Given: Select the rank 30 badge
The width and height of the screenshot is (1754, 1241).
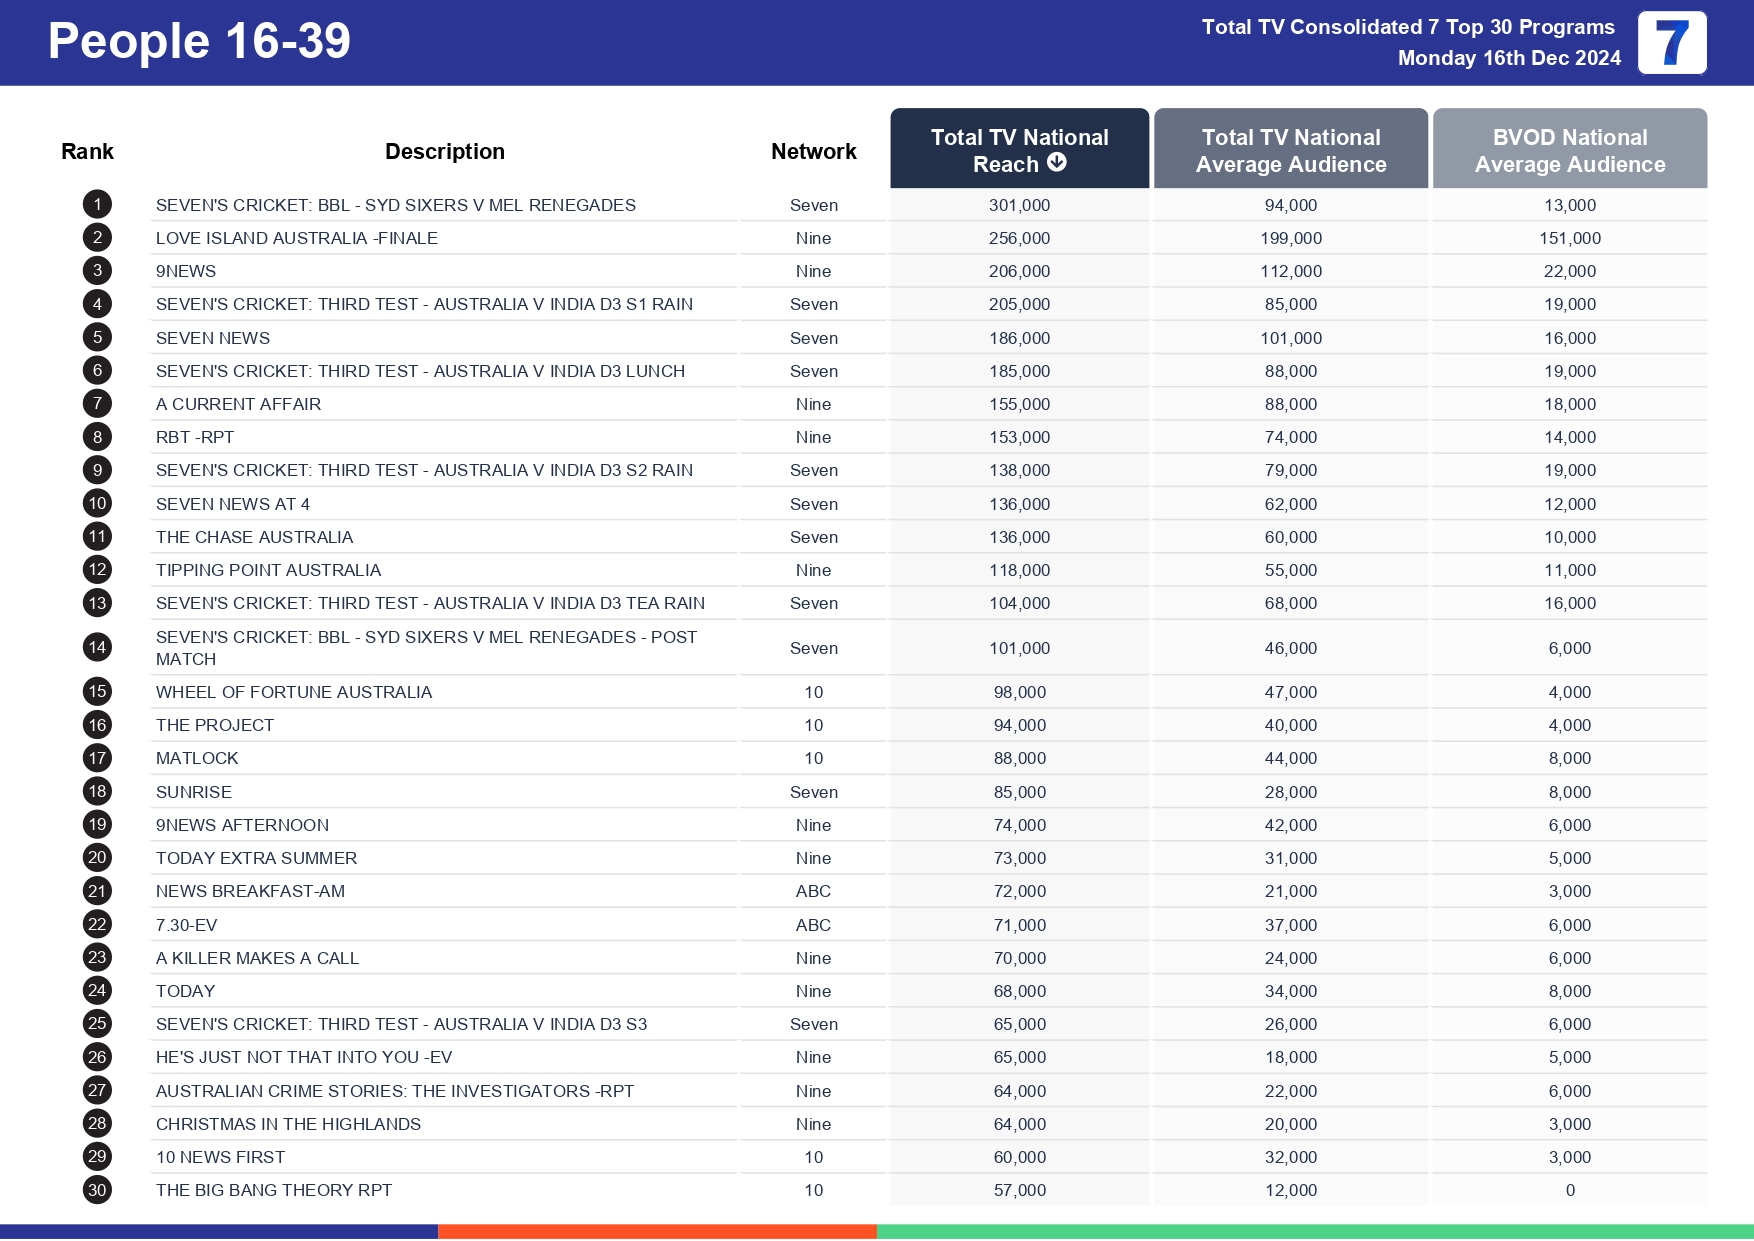Looking at the screenshot, I should point(96,1190).
